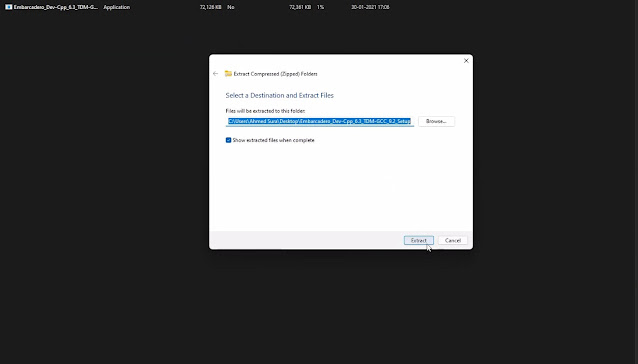Click the 'Application' type cell
Viewport: 638px width, 364px height.
click(116, 7)
